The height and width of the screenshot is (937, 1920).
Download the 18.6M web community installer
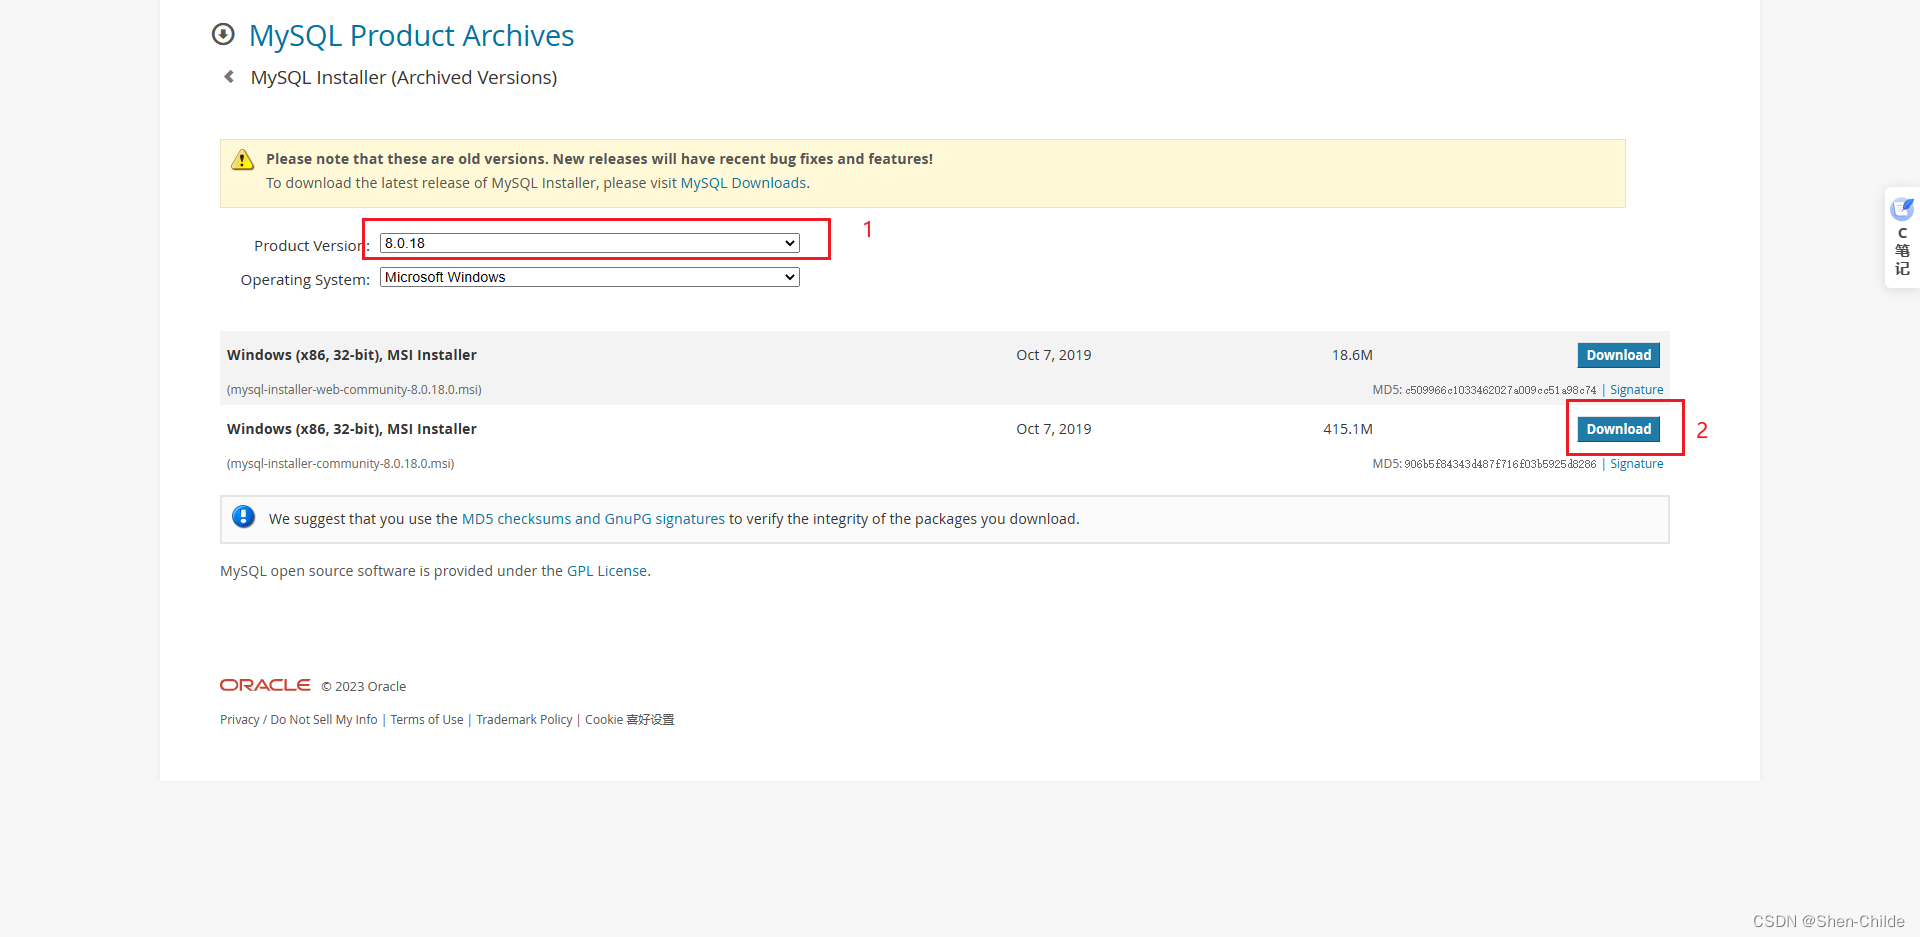pyautogui.click(x=1618, y=355)
